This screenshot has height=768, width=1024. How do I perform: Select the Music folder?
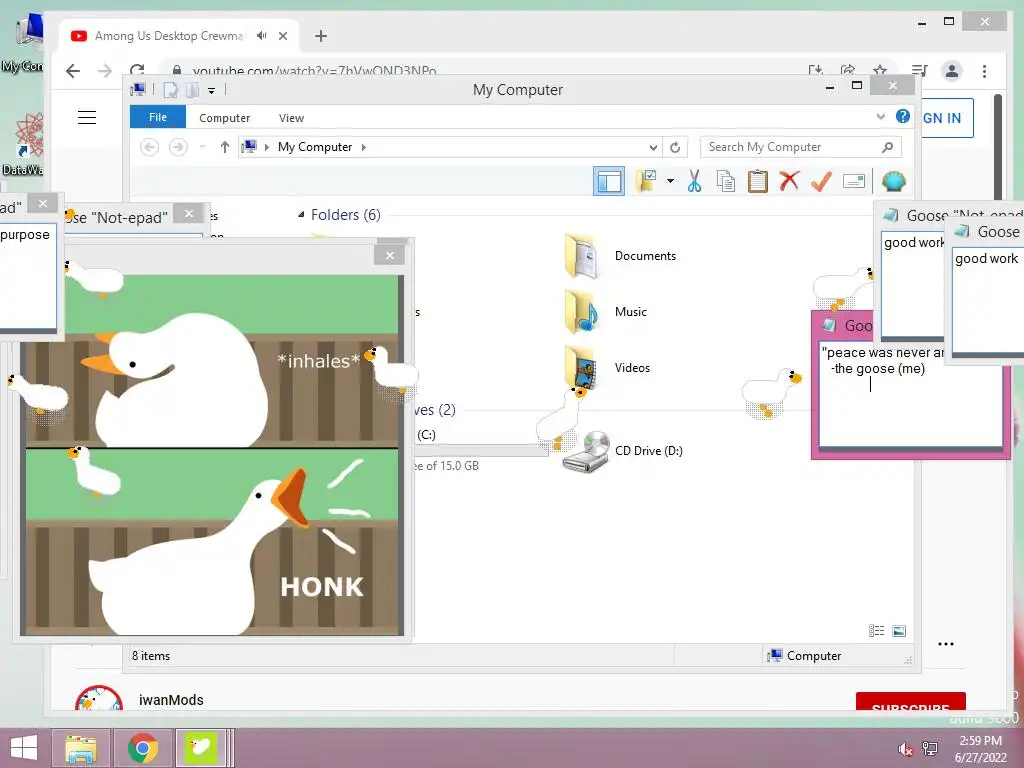606,312
